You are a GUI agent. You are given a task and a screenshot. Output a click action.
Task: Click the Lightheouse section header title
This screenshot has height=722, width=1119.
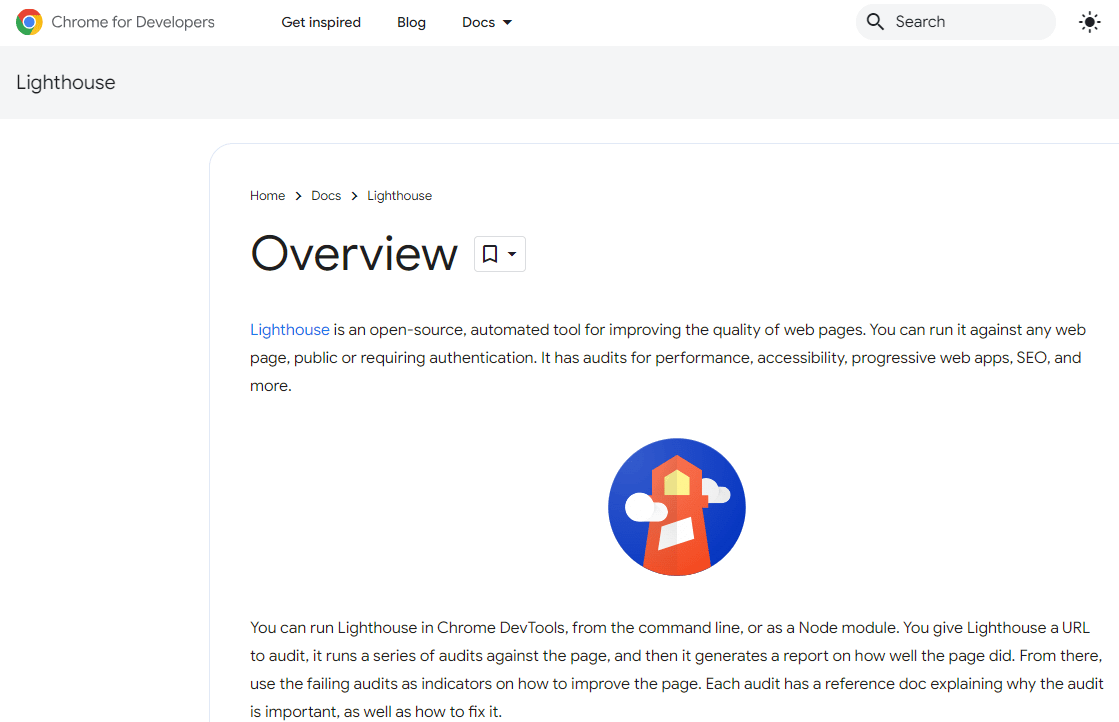66,82
